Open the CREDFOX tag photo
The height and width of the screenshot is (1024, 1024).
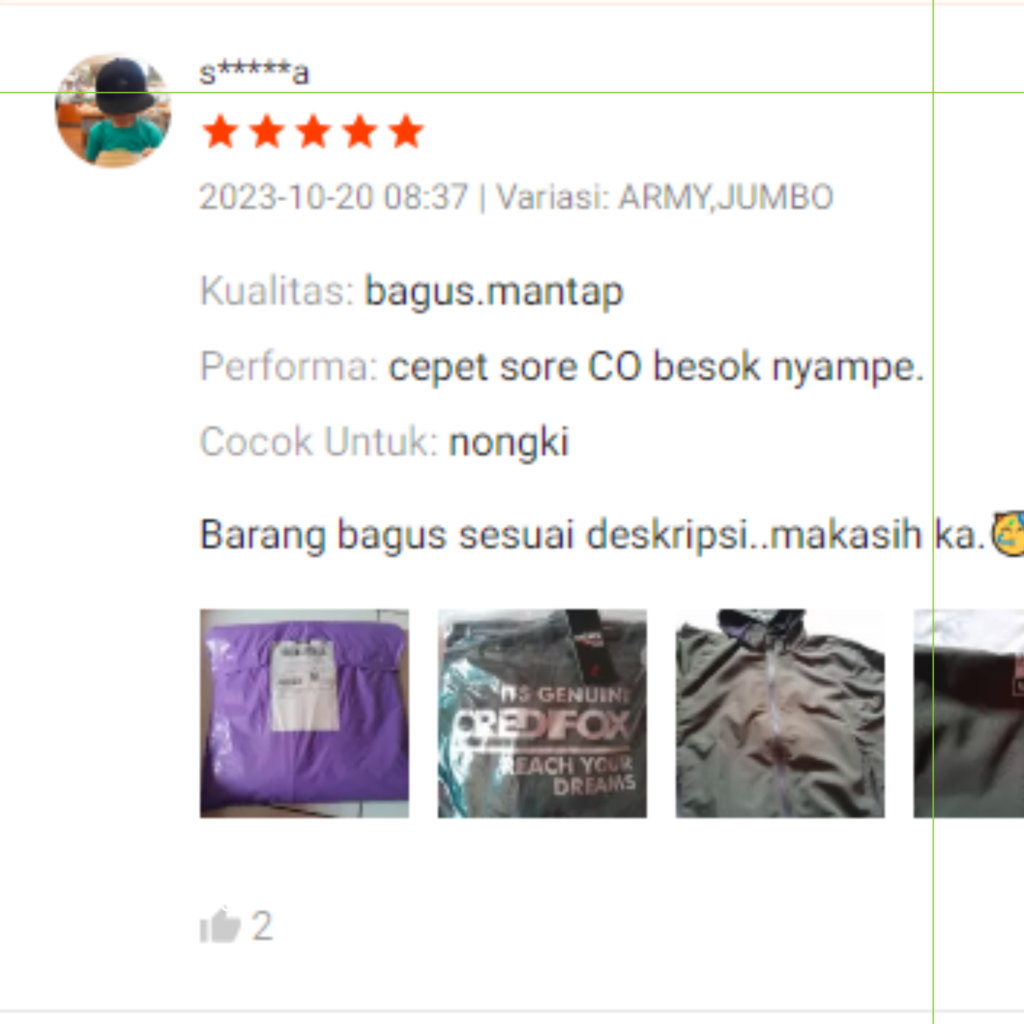click(542, 713)
